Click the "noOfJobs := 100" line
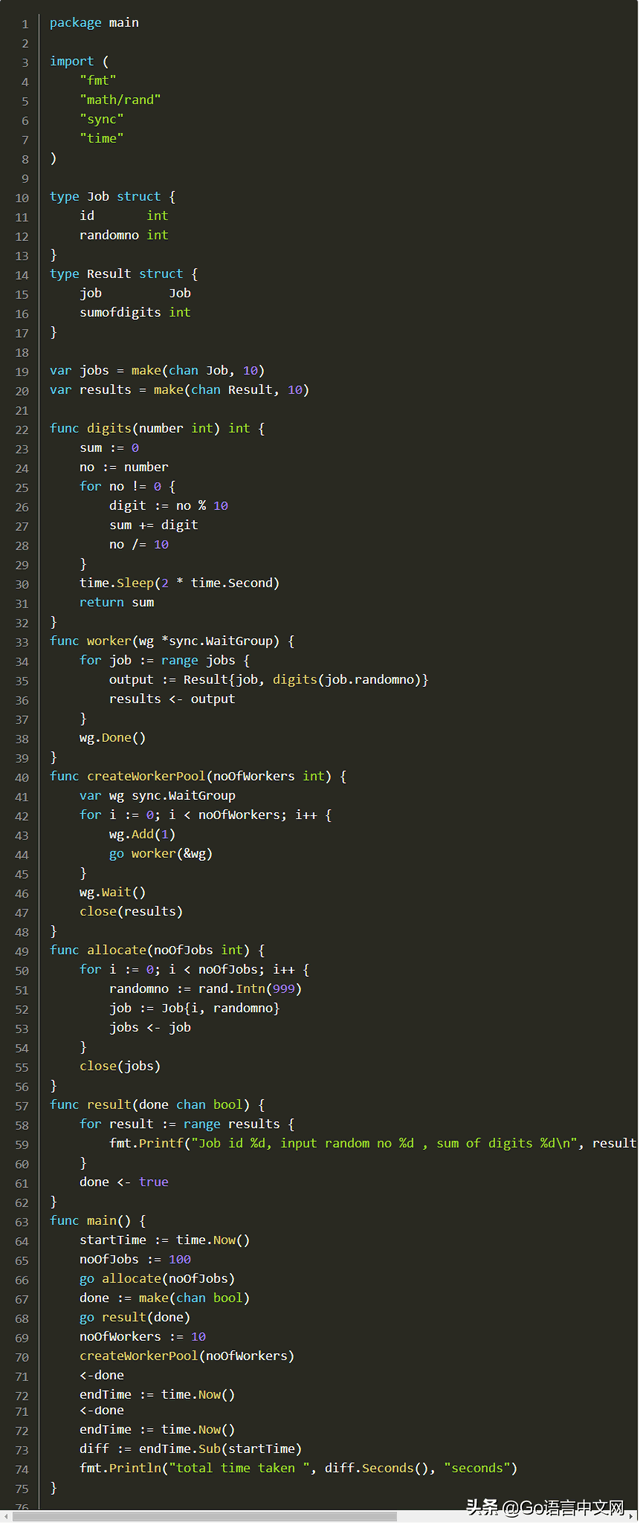Screen dimensions: 640x1531 coord(135,1259)
